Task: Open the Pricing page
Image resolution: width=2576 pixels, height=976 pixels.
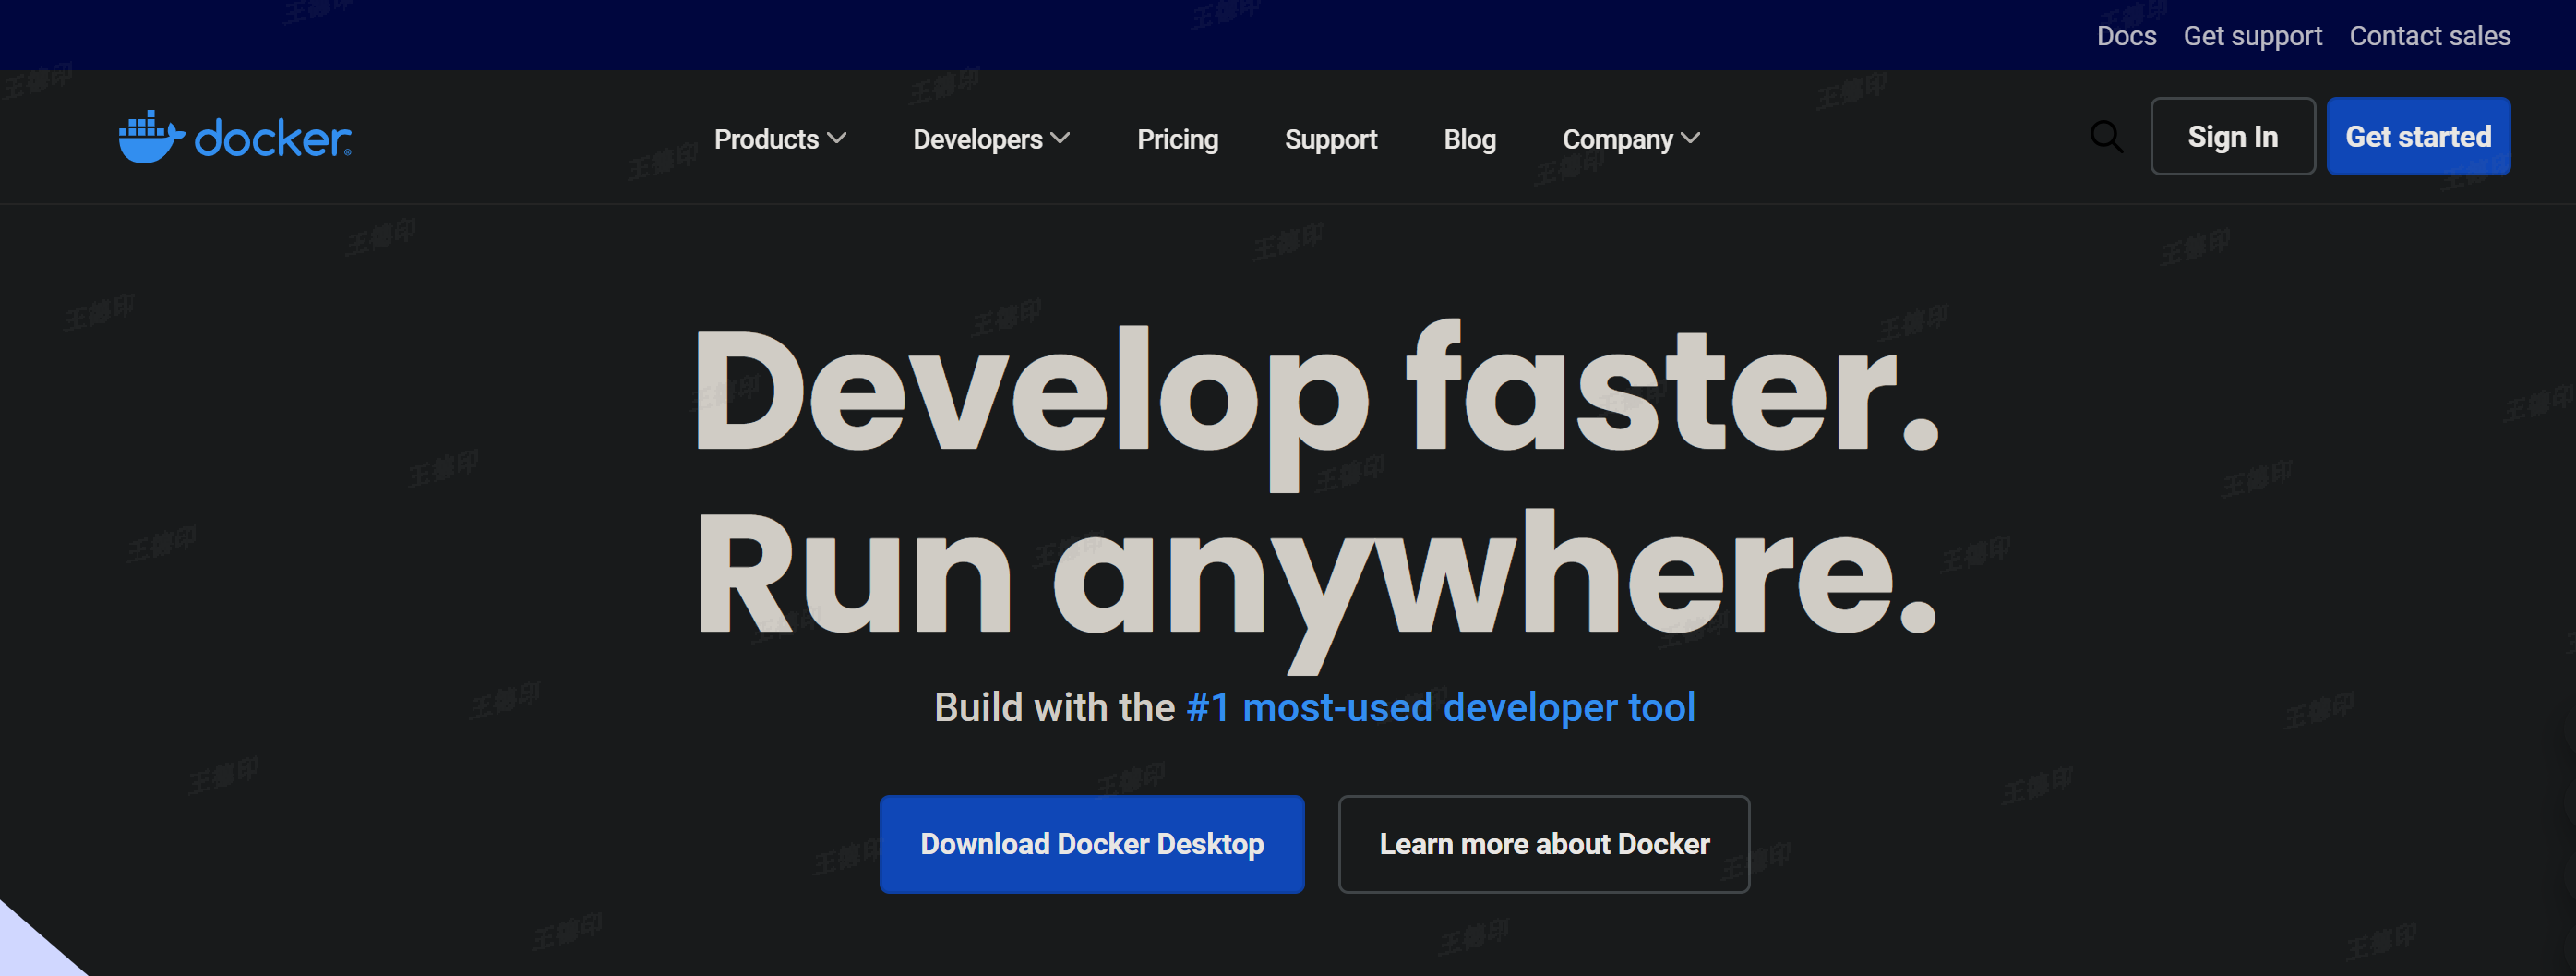Action: 1177,139
